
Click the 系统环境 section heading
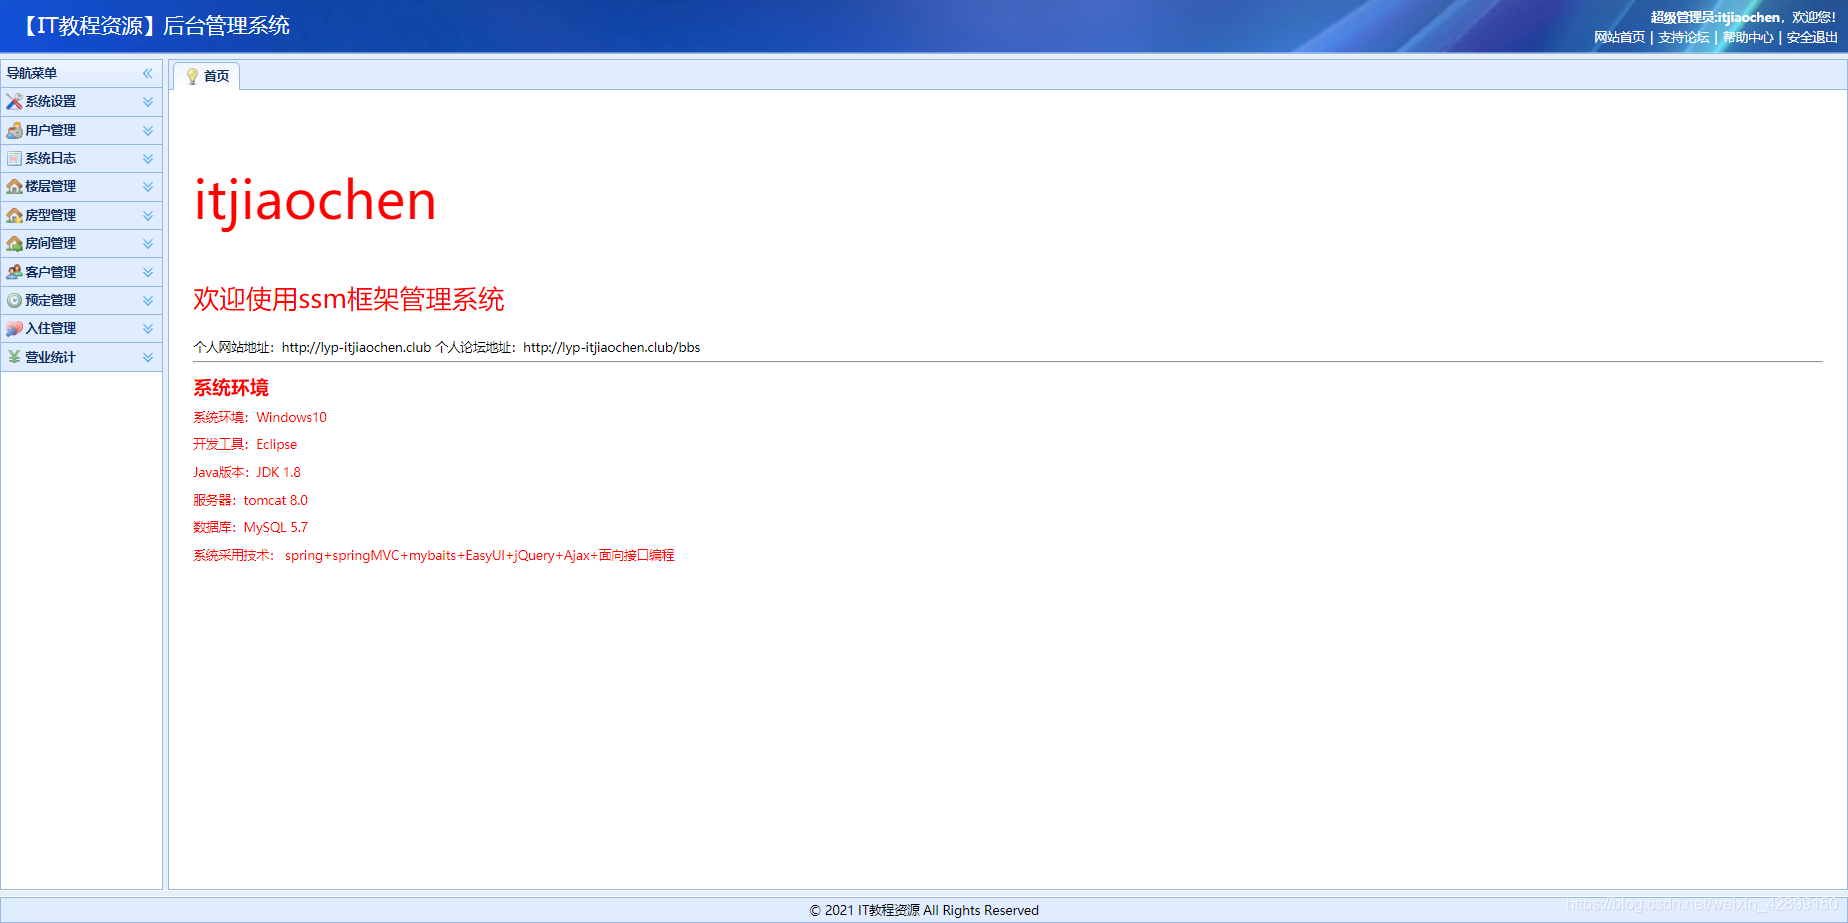231,387
